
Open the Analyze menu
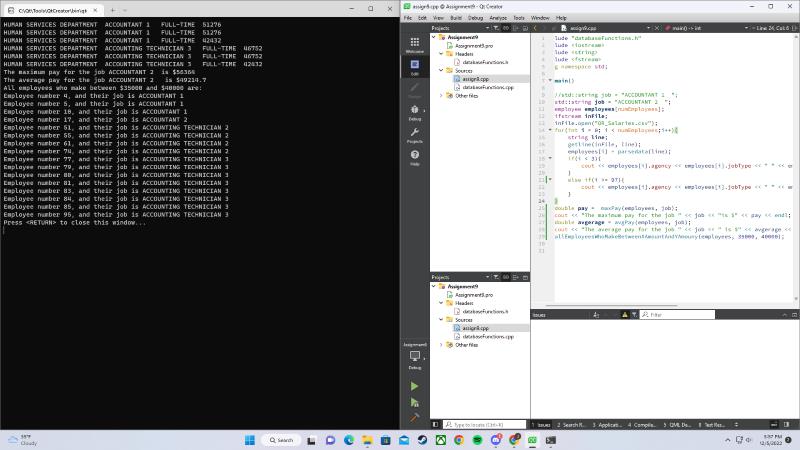coord(498,18)
